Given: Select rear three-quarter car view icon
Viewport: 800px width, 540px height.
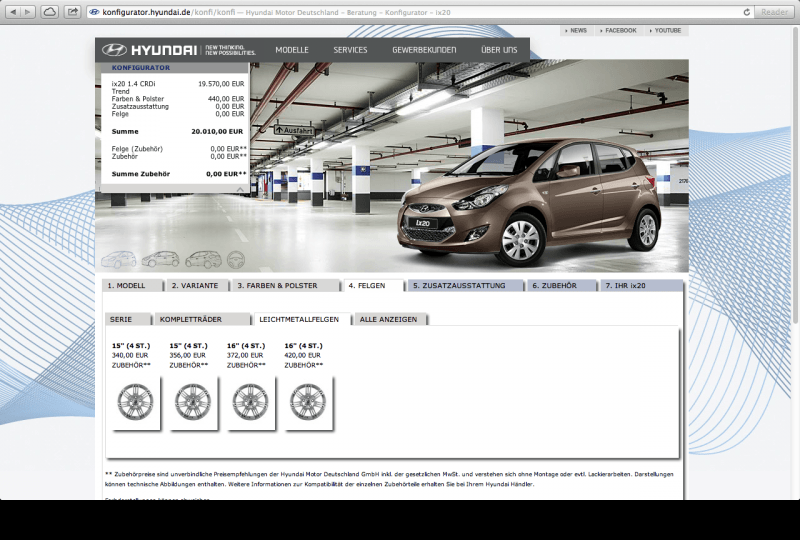Looking at the screenshot, I should coord(203,259).
